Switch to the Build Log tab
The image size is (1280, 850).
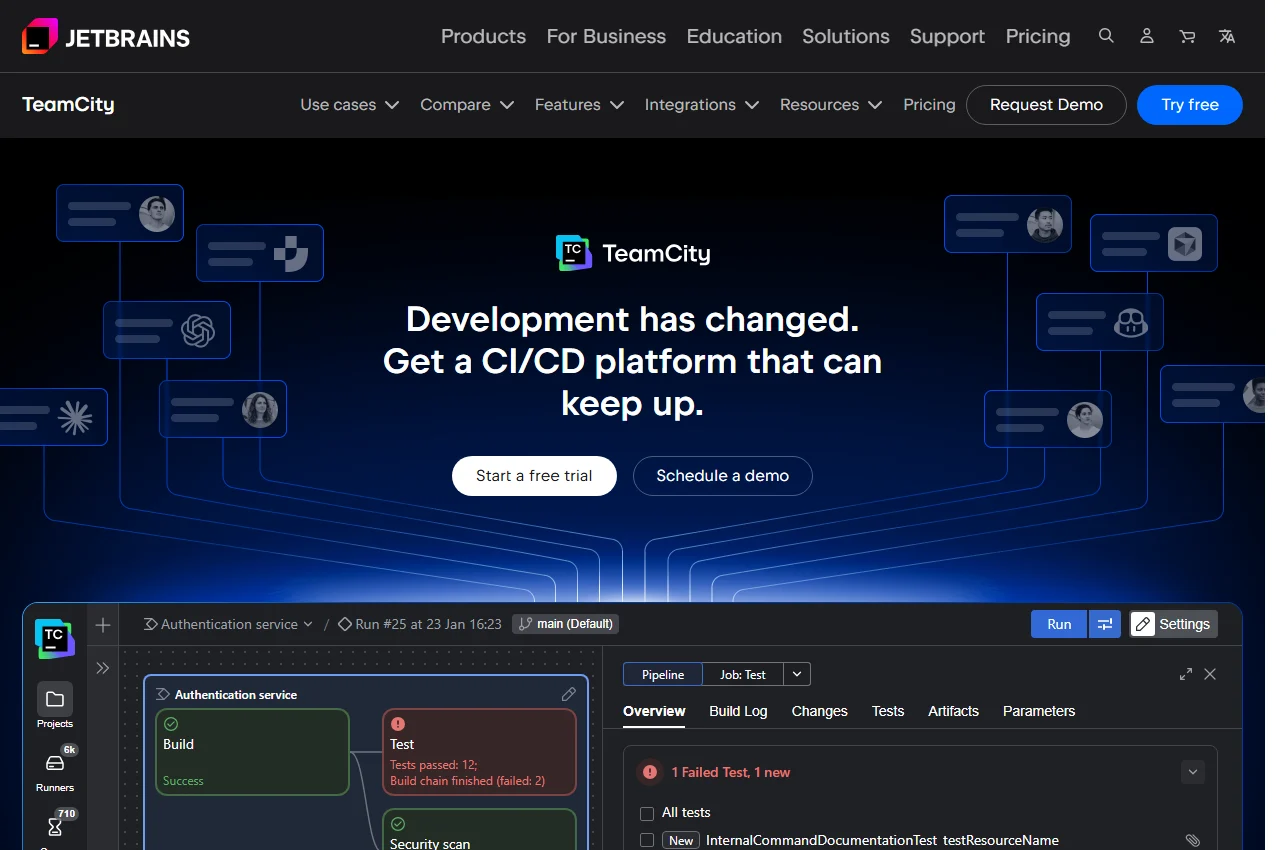tap(738, 711)
